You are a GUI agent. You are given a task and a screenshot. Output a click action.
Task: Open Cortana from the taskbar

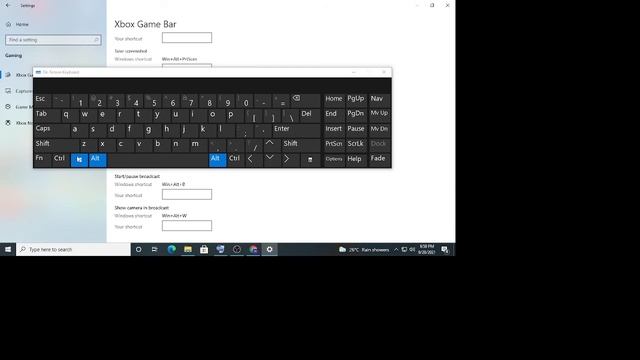coord(138,249)
